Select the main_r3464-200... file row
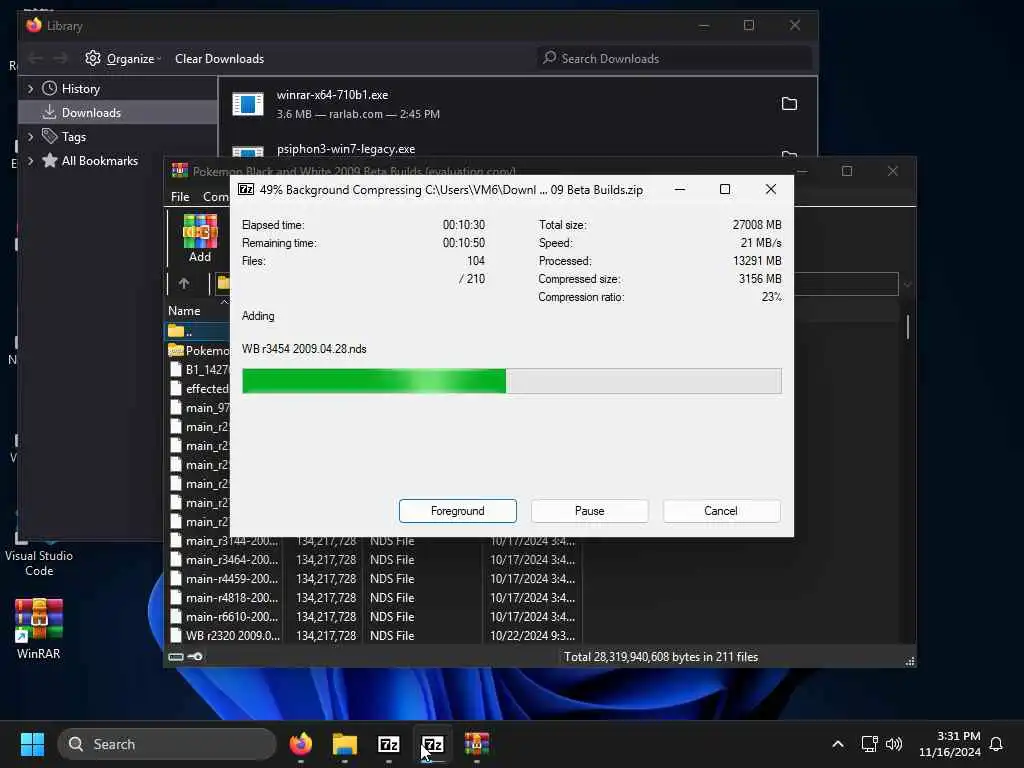 [x=372, y=560]
